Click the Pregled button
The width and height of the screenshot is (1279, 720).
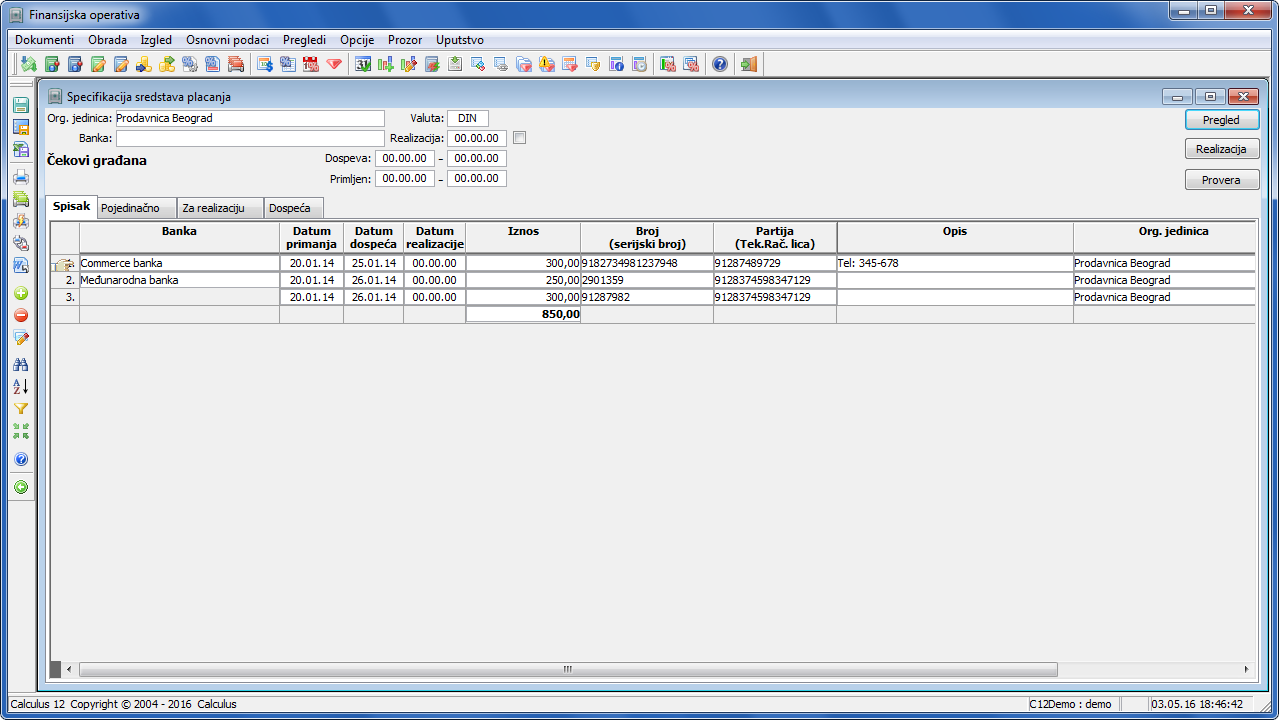click(1221, 120)
